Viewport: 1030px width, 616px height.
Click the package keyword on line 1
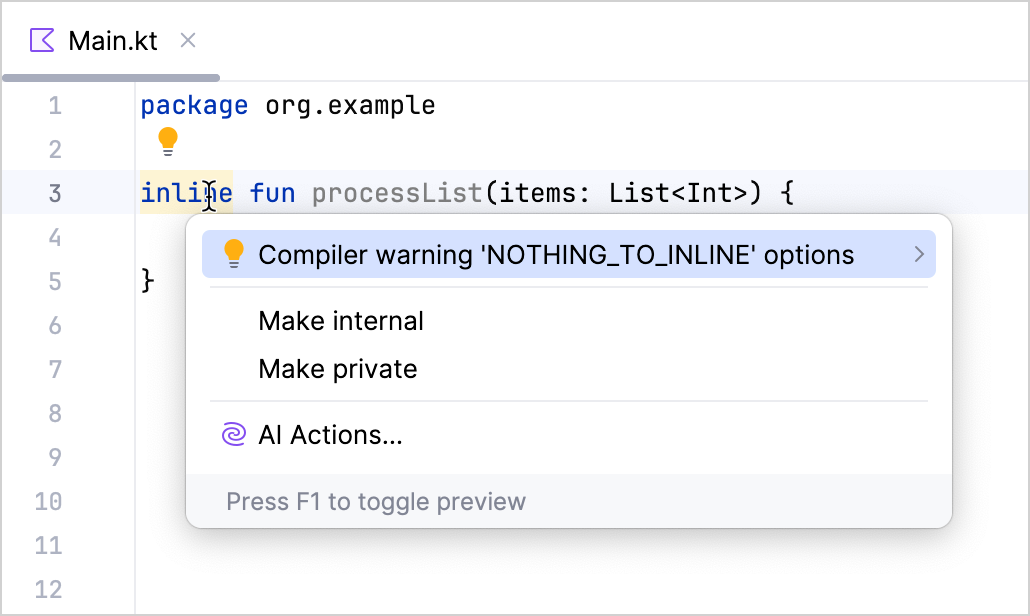(194, 105)
